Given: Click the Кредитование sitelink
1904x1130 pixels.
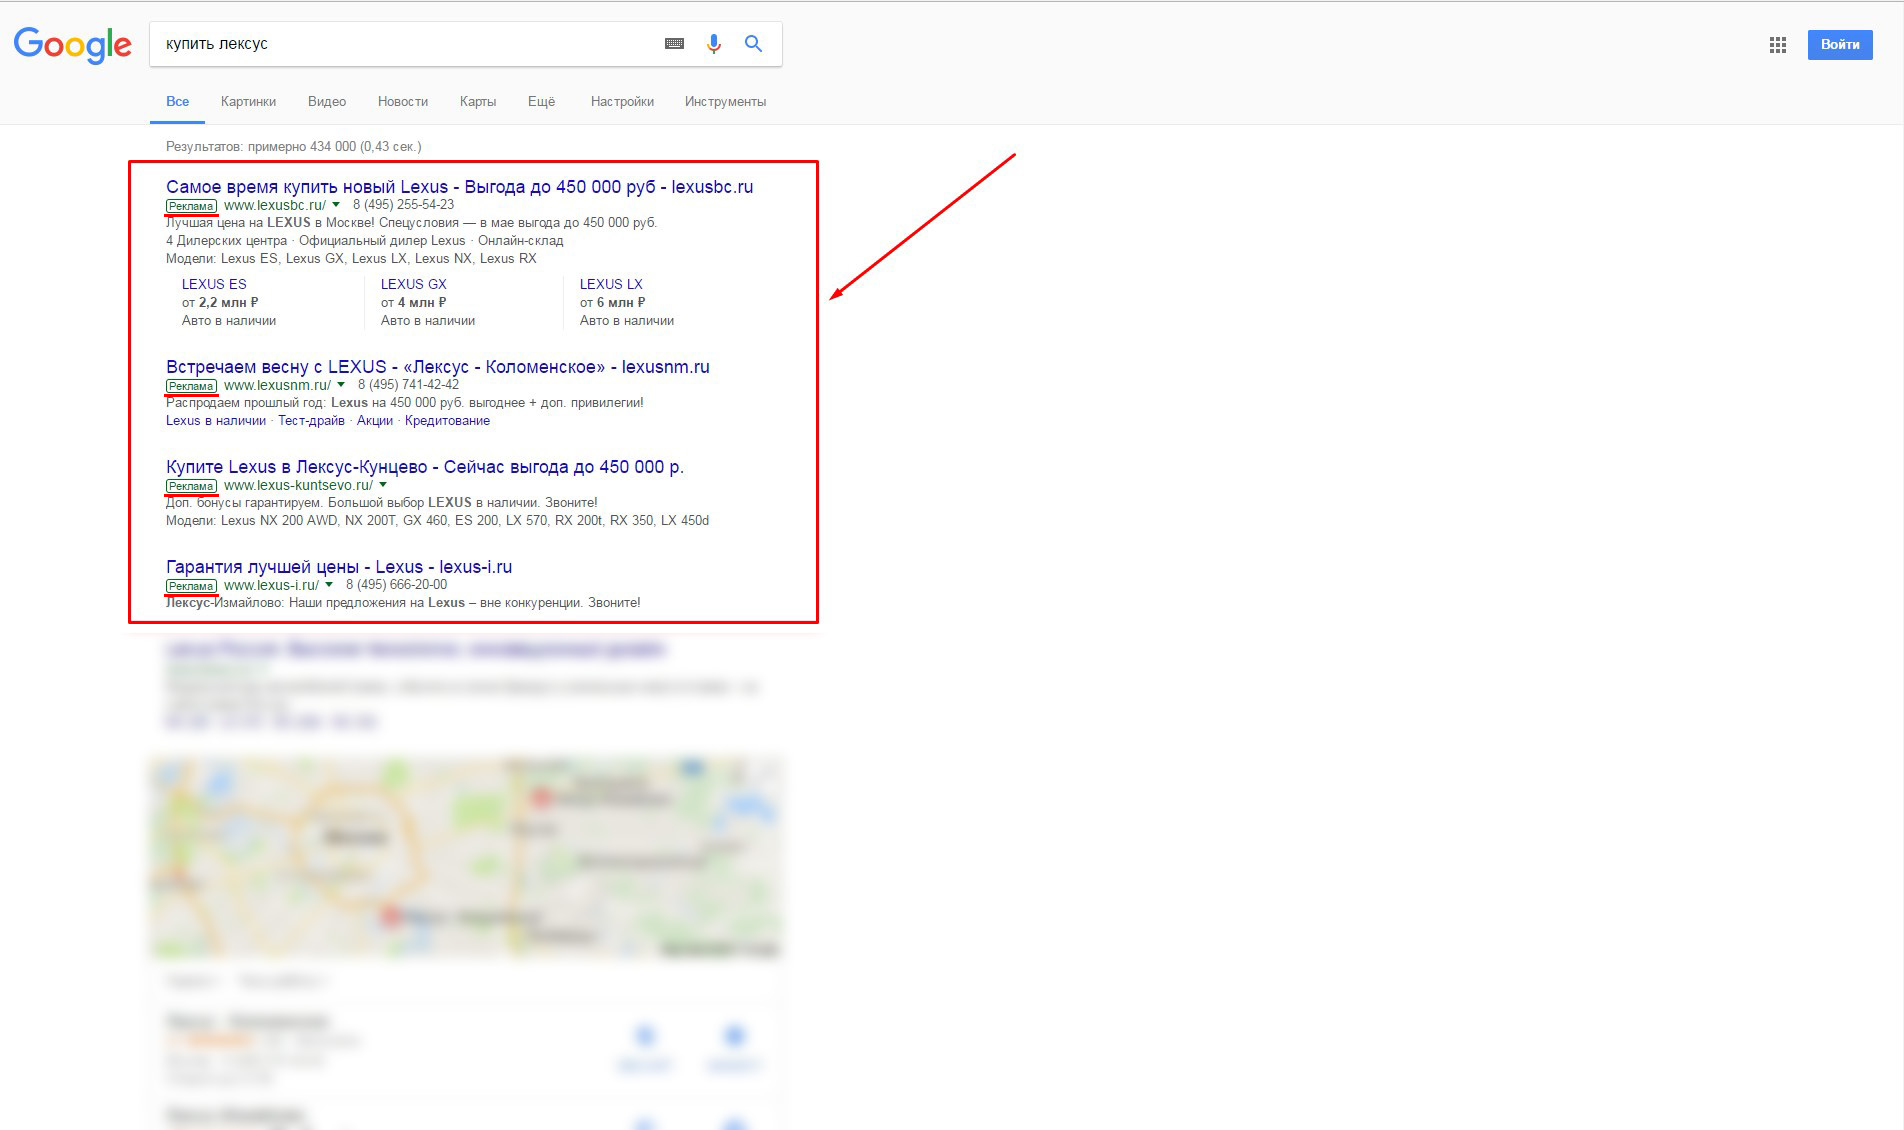Looking at the screenshot, I should click(447, 421).
